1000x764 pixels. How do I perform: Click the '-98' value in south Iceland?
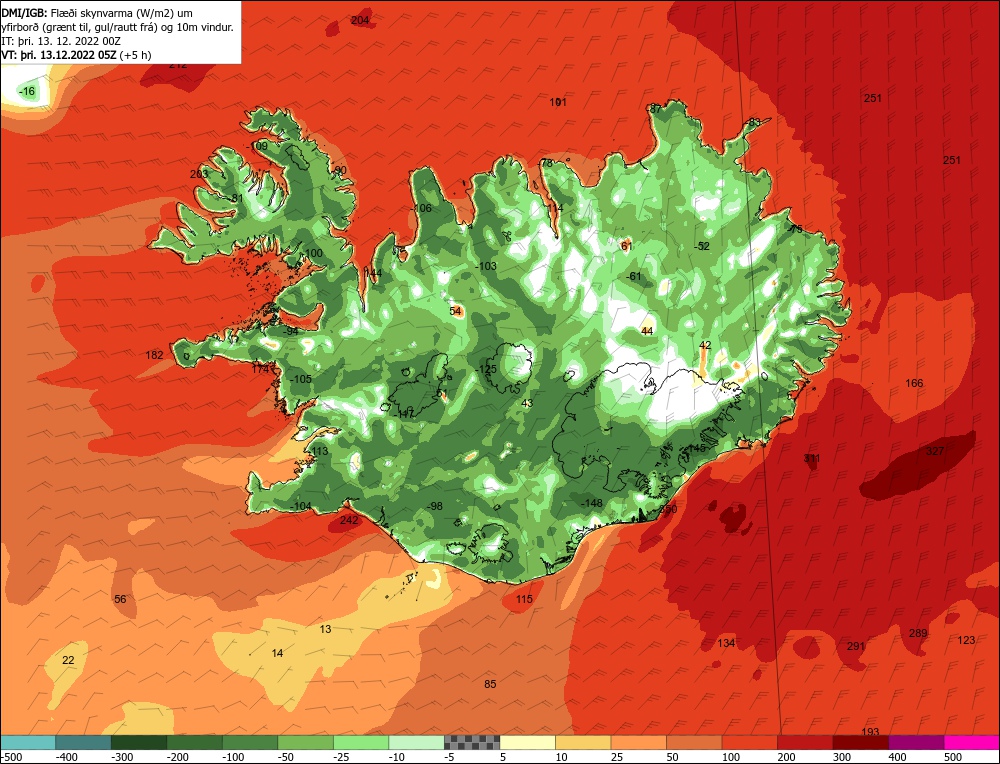(x=434, y=506)
